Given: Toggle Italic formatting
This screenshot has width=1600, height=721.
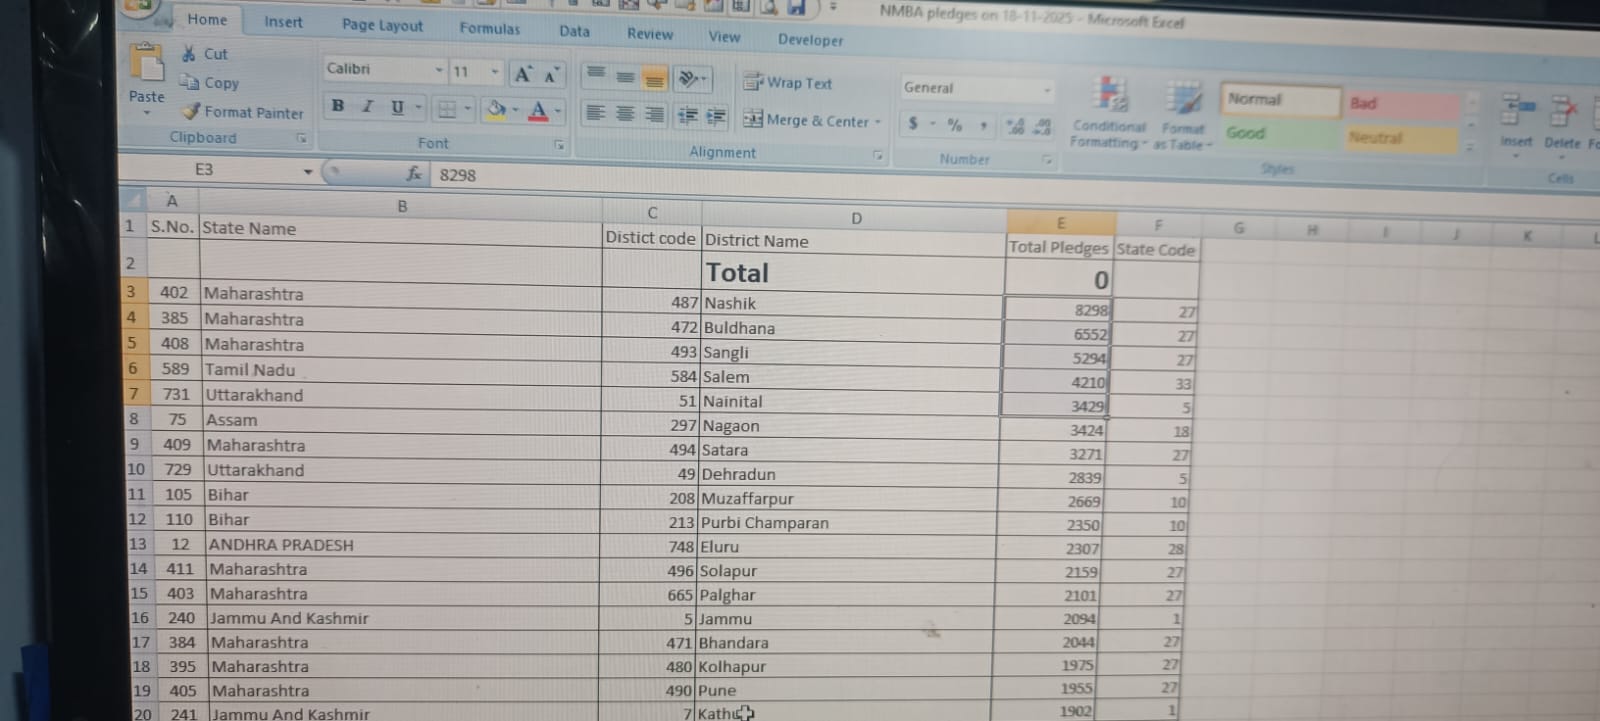Looking at the screenshot, I should (x=367, y=106).
